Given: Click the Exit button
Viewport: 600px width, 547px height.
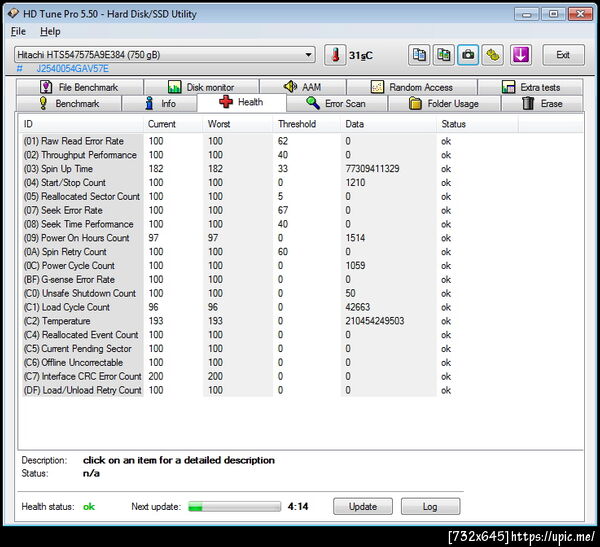Looking at the screenshot, I should point(563,55).
